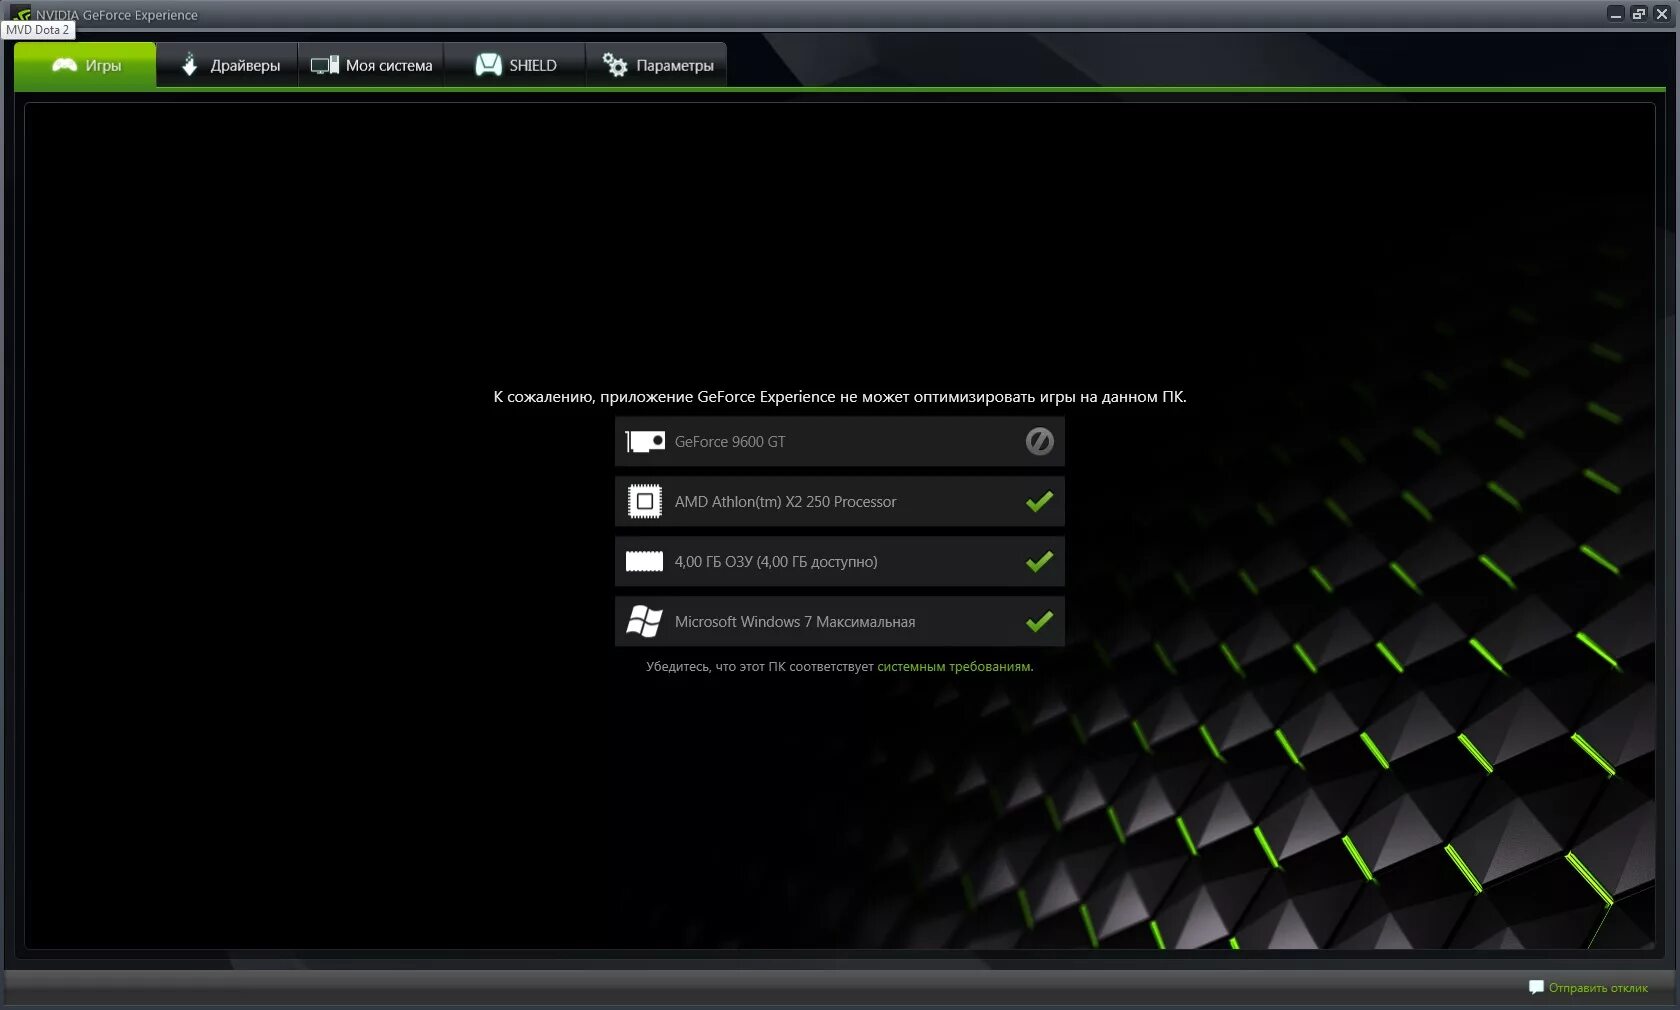Click the green checkmark on 4,00 ГБ ОЗУ row
The width and height of the screenshot is (1680, 1010).
(1039, 561)
